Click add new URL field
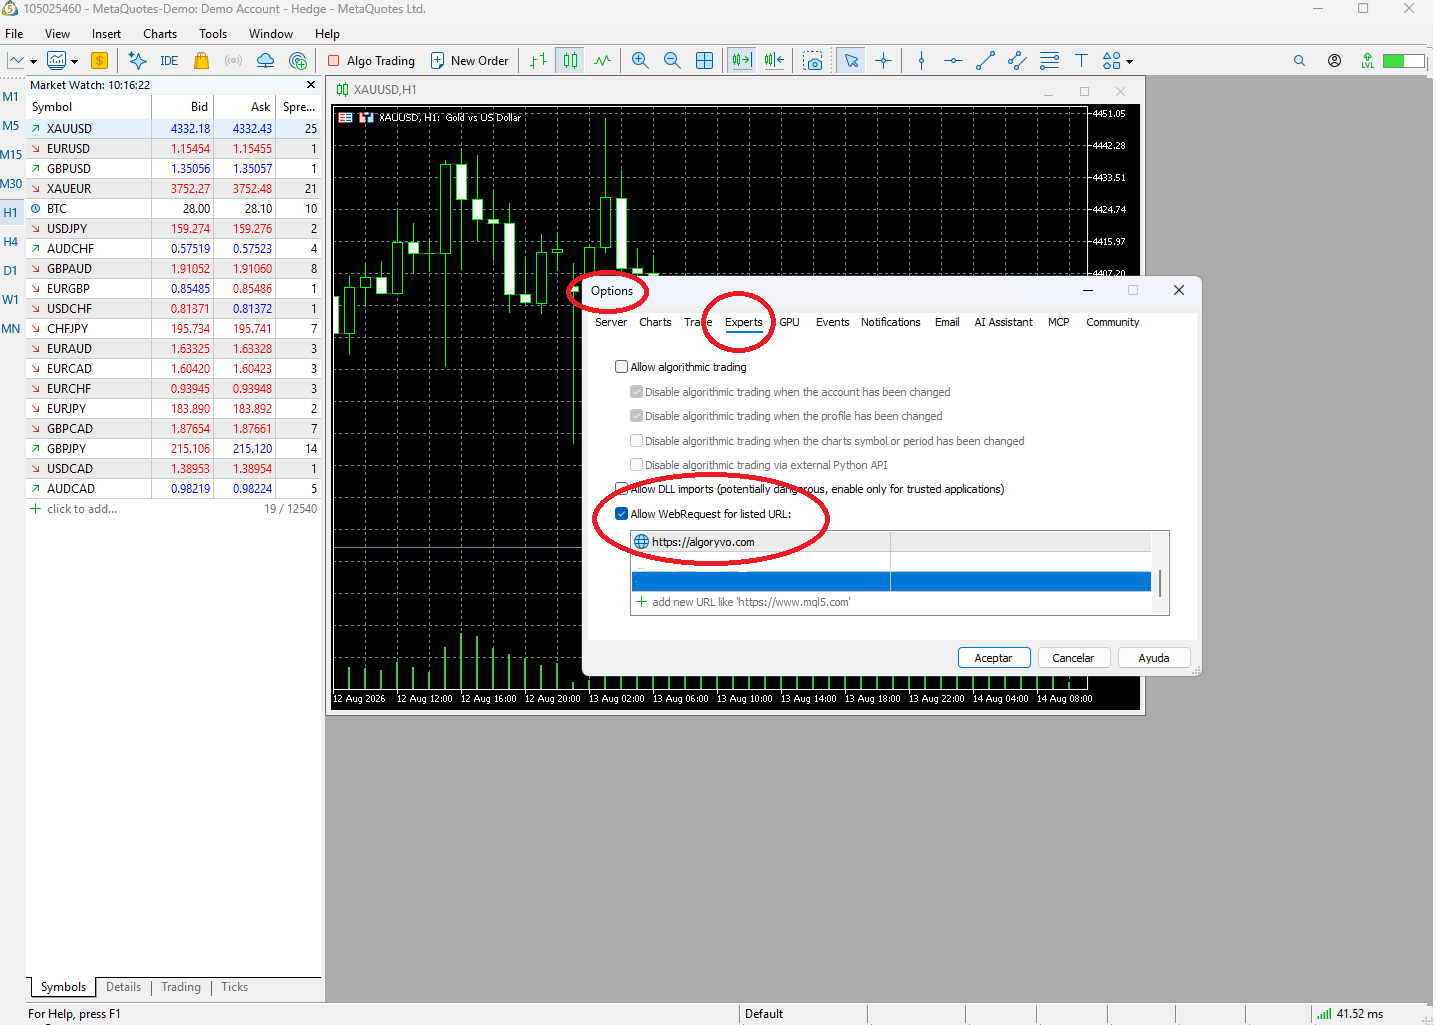 point(890,602)
